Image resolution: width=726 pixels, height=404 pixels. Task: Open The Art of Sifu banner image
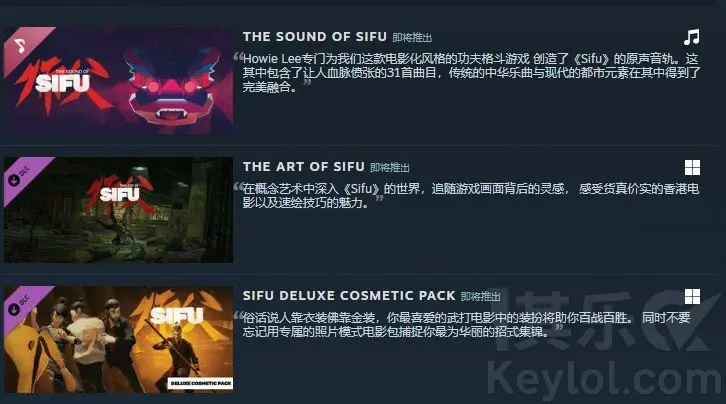point(119,210)
